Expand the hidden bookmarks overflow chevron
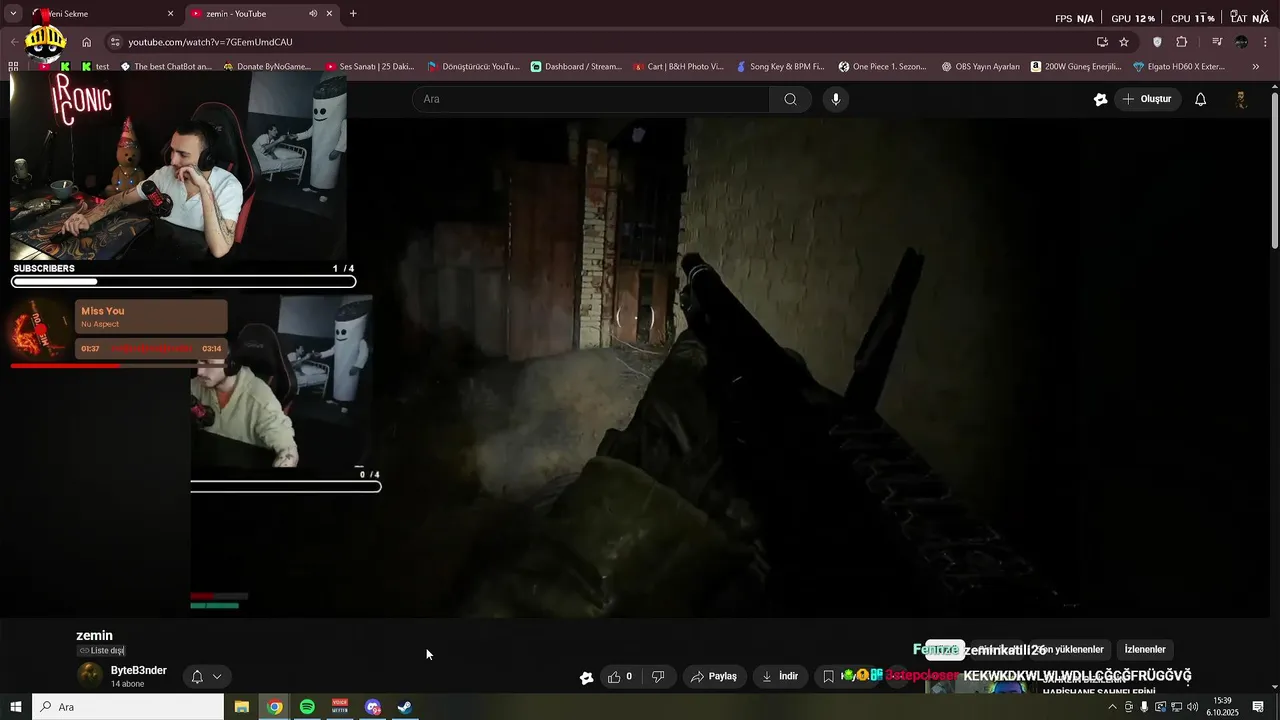 pos(1256,67)
